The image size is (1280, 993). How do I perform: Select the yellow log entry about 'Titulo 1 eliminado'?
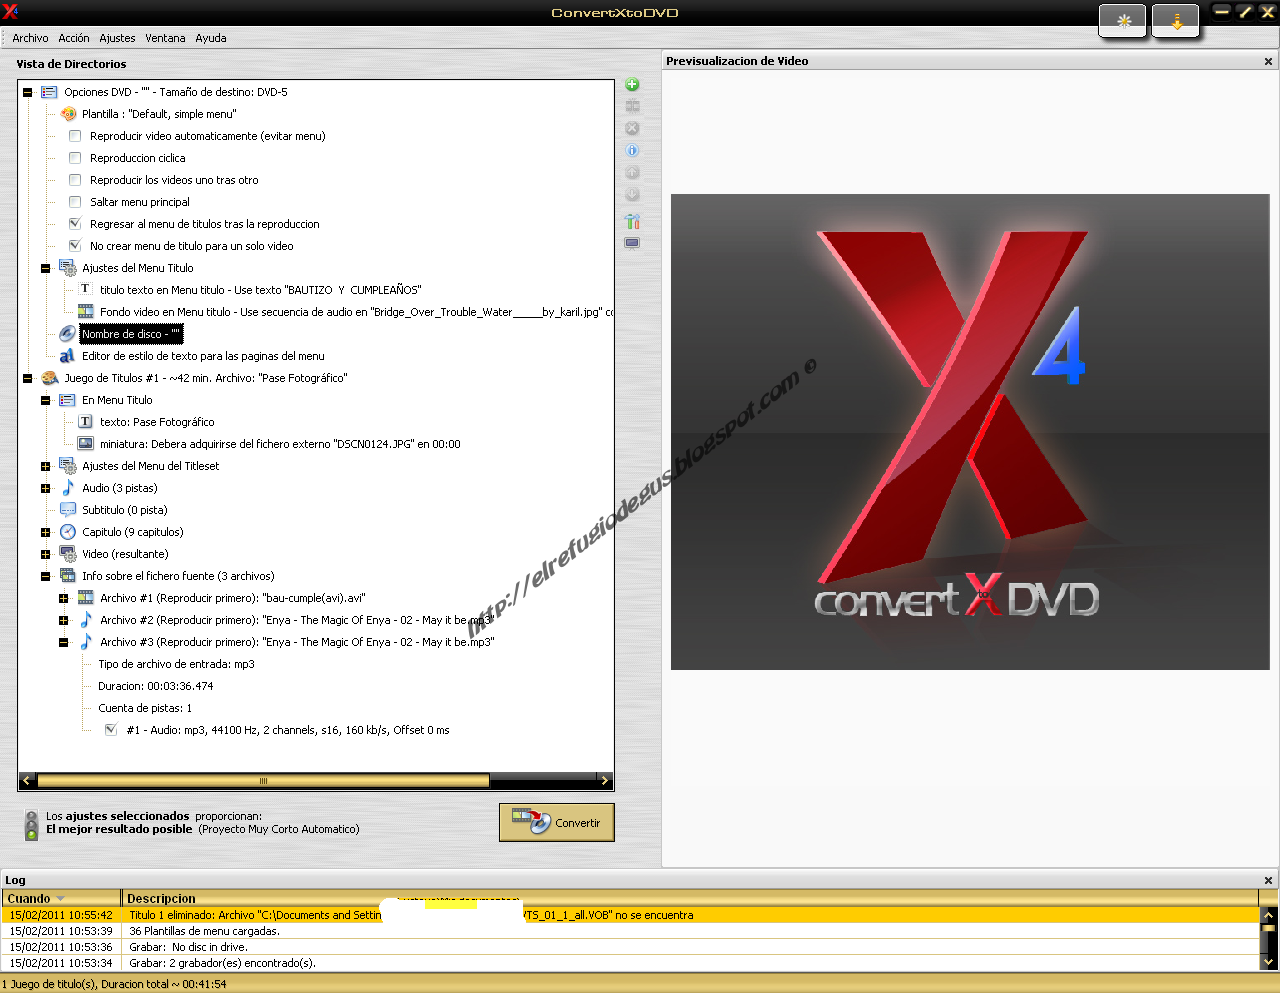click(x=300, y=913)
